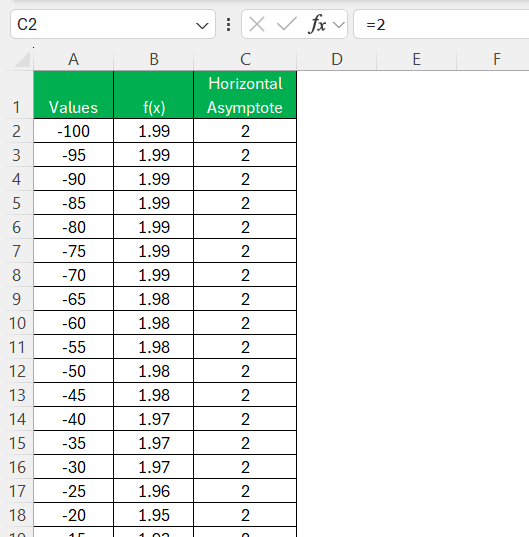Select cell containing -55
The width and height of the screenshot is (529, 537).
point(74,347)
